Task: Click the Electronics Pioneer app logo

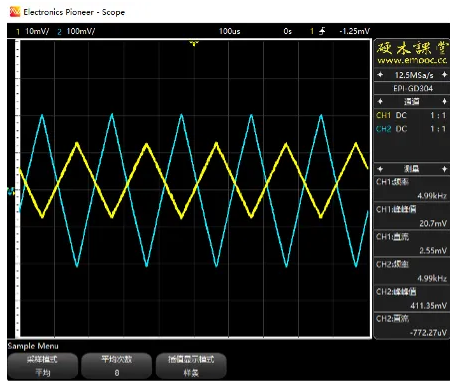Action: (x=15, y=12)
